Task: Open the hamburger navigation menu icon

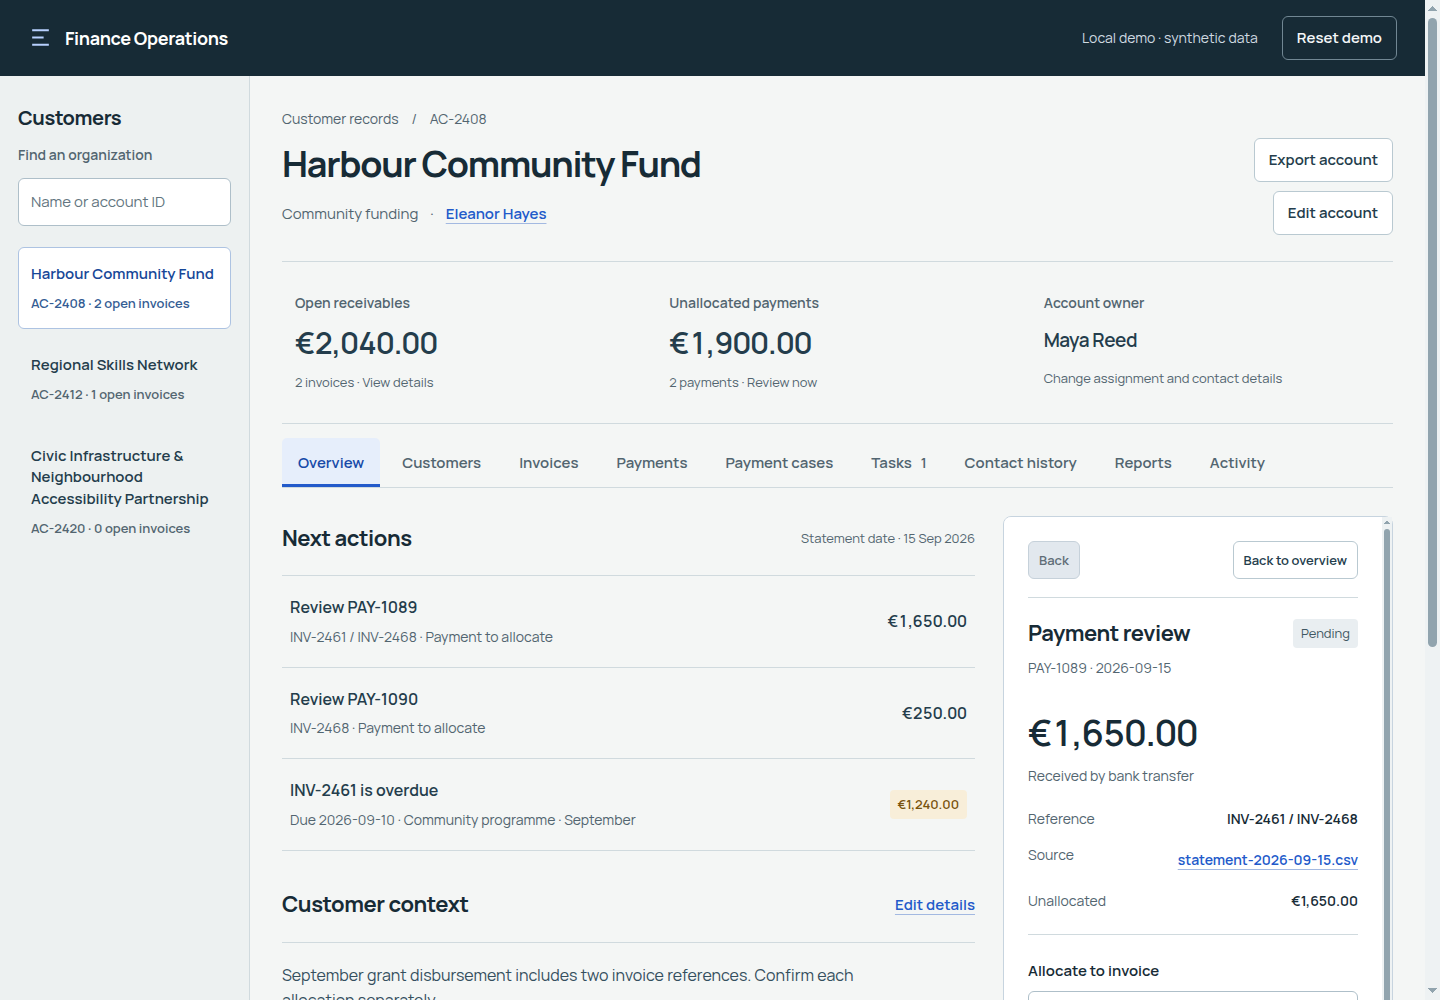Action: pyautogui.click(x=40, y=38)
